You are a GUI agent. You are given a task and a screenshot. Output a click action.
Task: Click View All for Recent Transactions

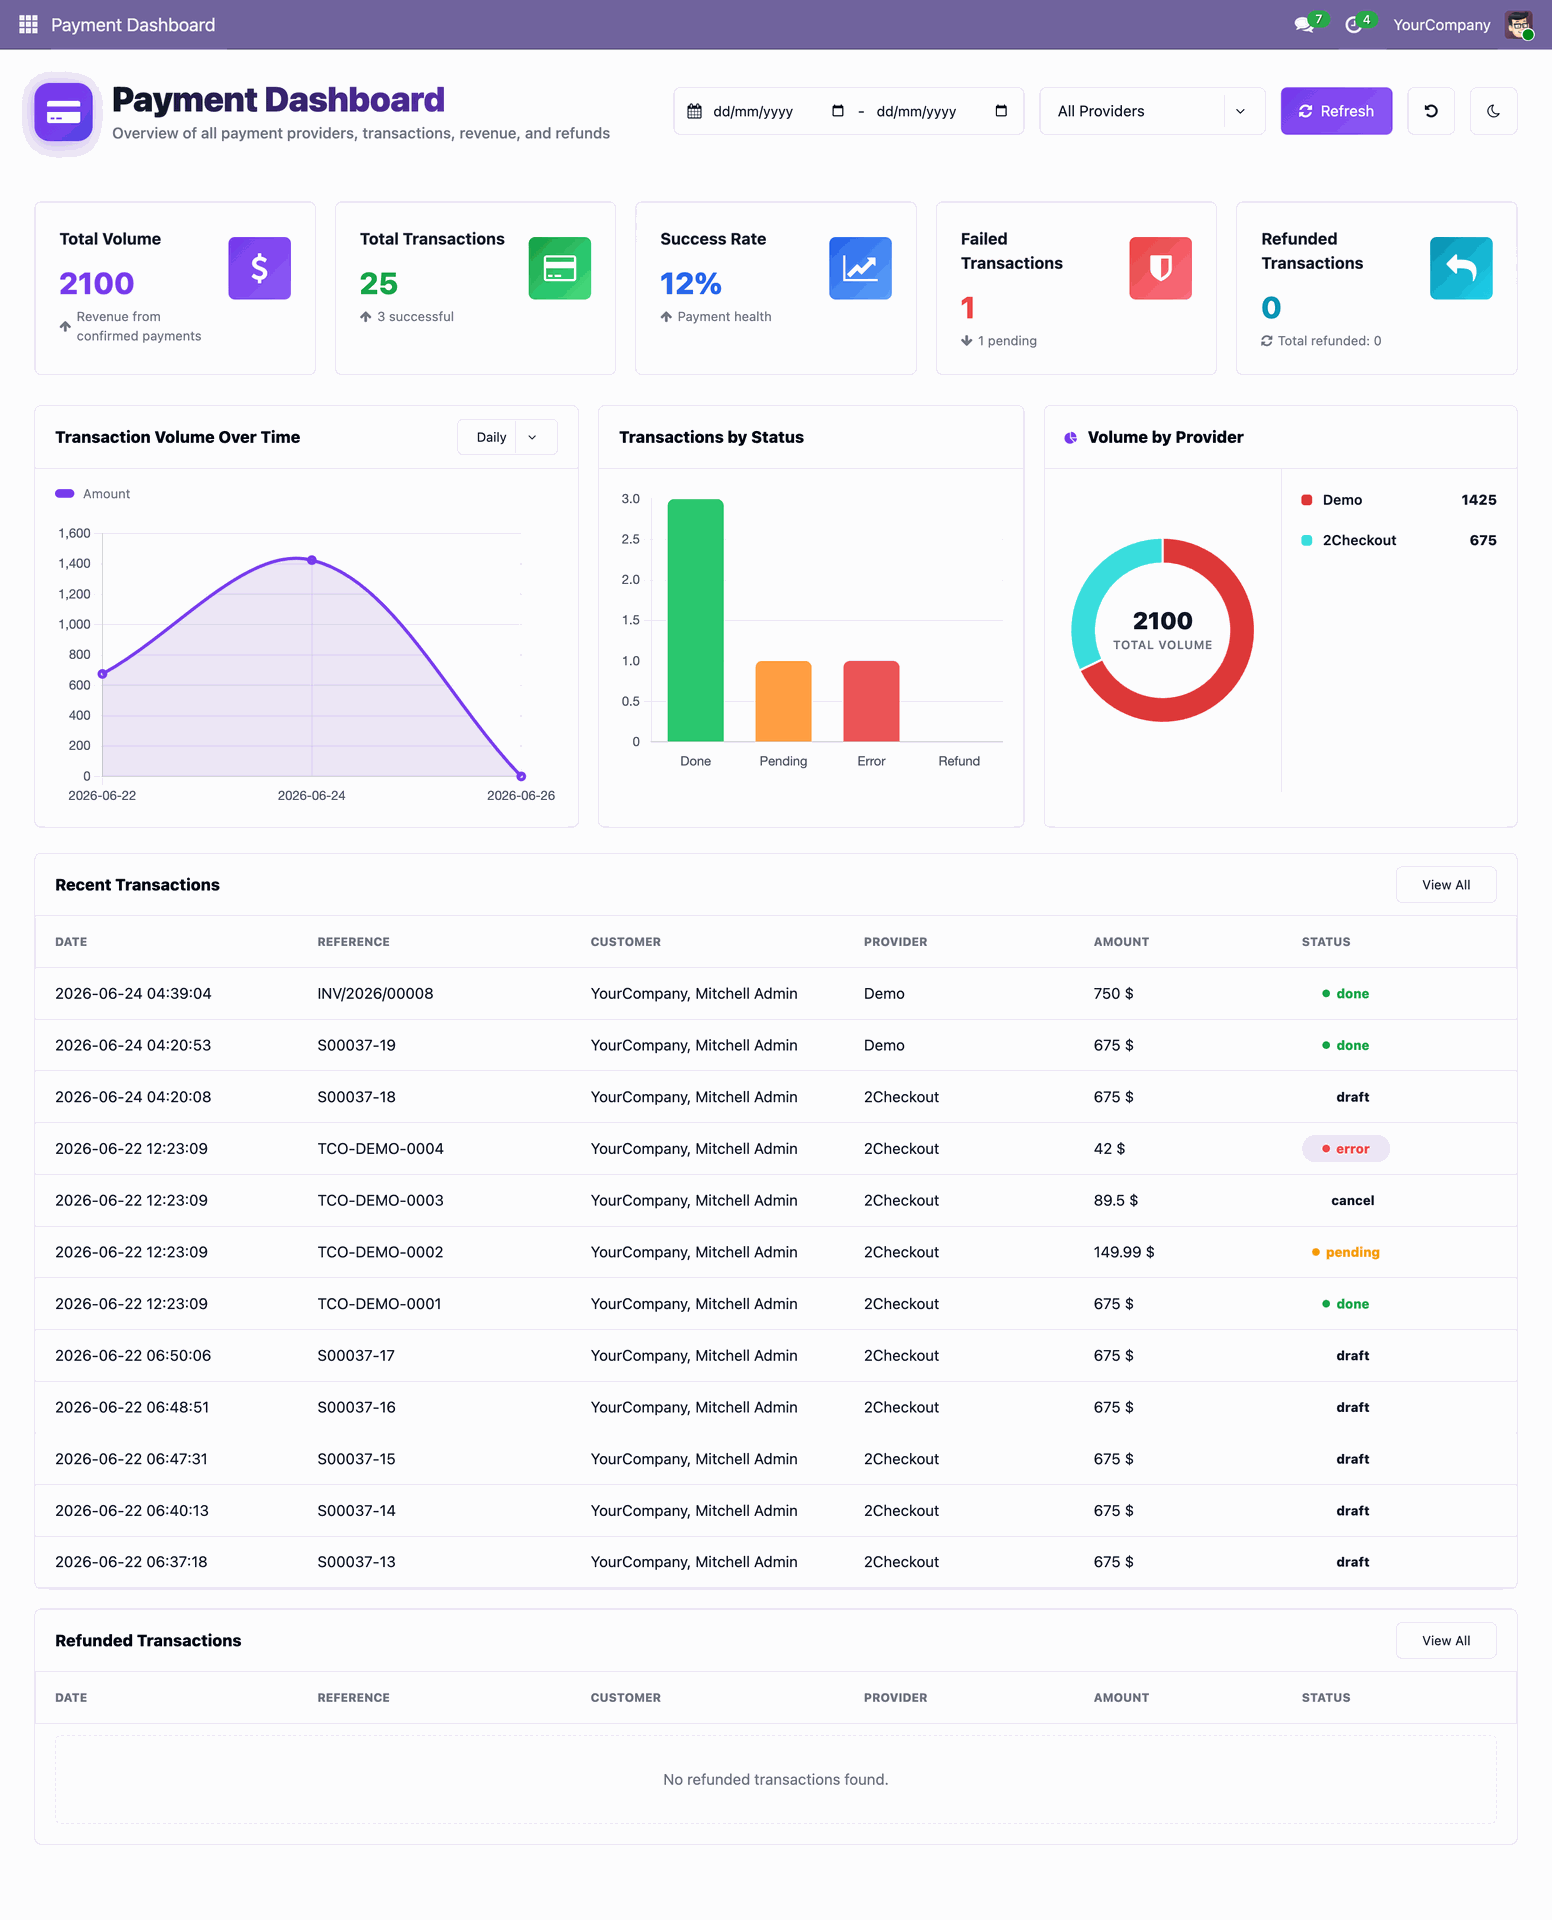pos(1446,885)
